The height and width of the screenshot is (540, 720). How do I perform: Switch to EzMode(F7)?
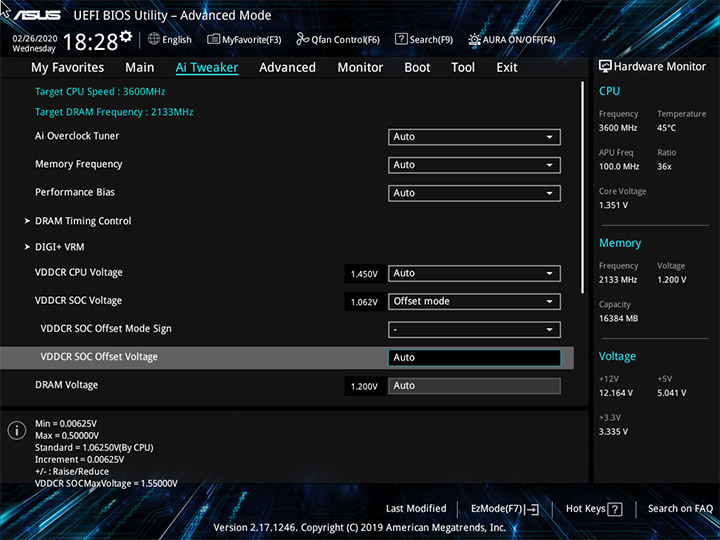coord(505,509)
